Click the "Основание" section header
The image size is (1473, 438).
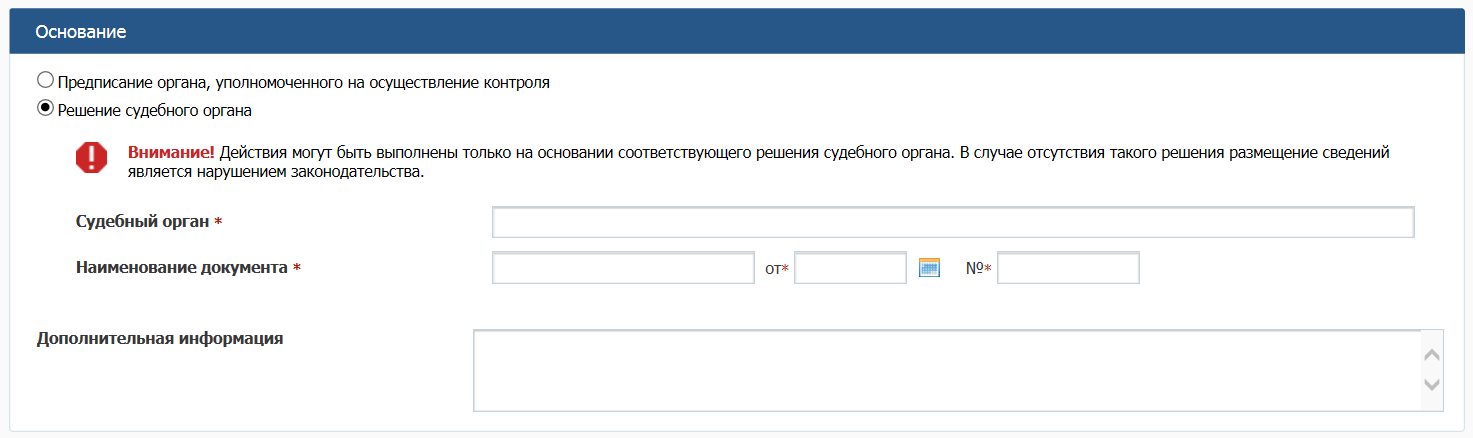[x=81, y=32]
